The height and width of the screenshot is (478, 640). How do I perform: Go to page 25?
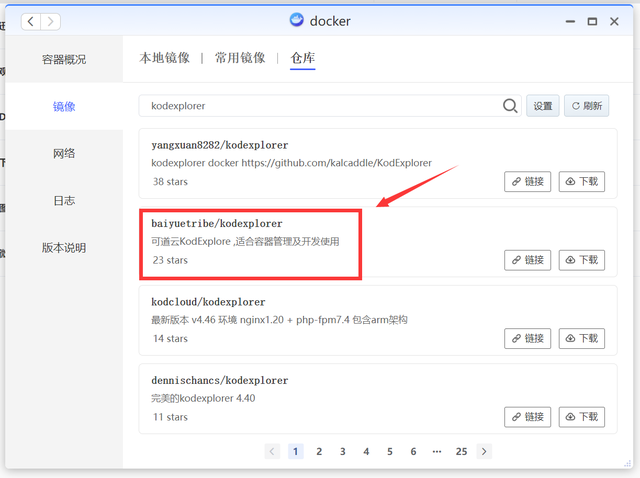pyautogui.click(x=462, y=451)
